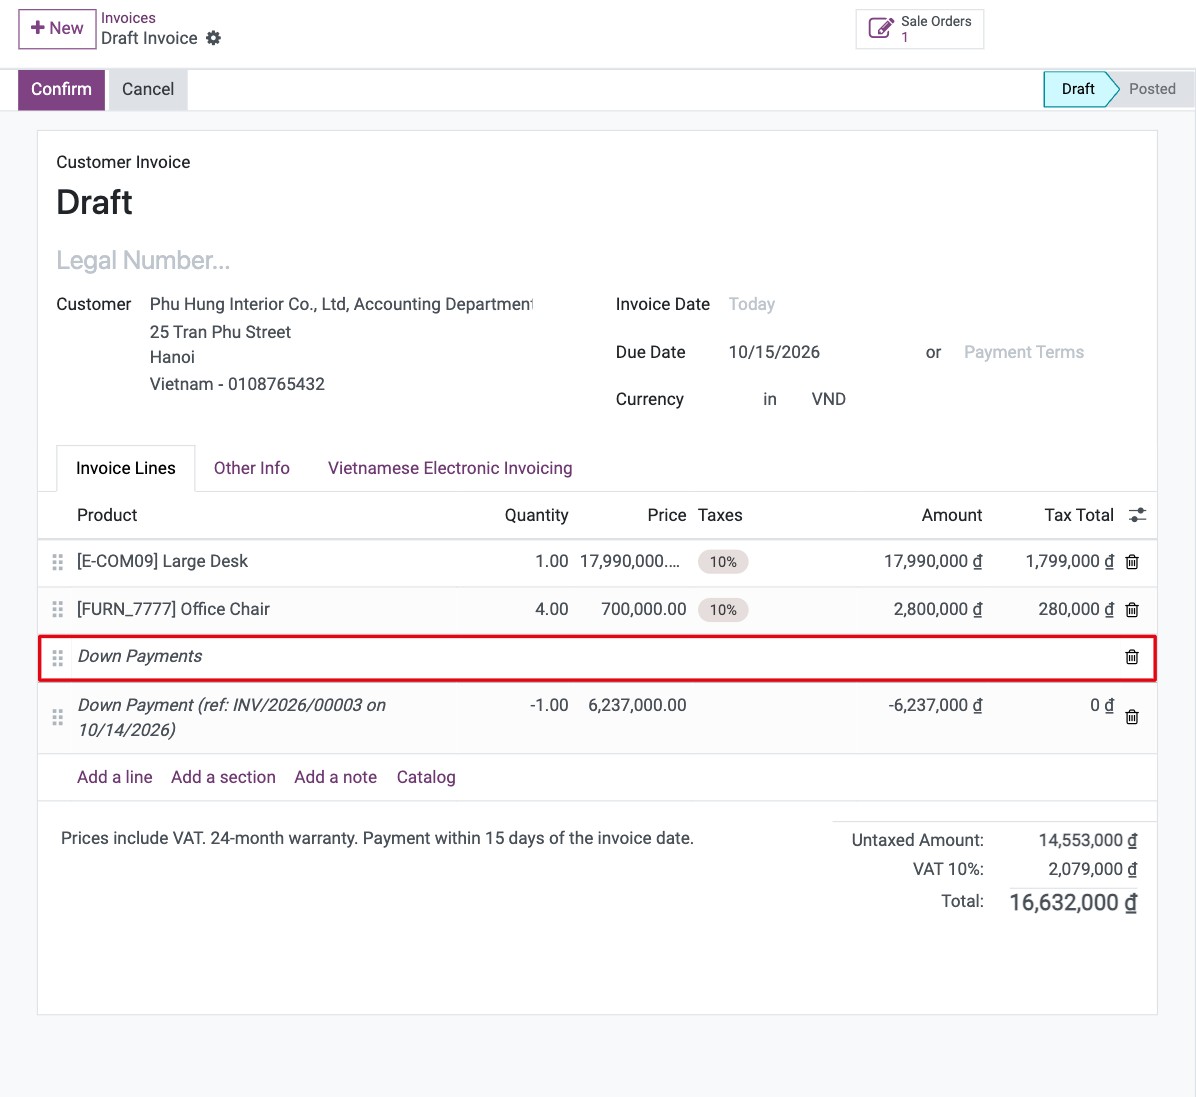Screen dimensions: 1196x1097
Task: Add a note to invoice lines
Action: click(x=336, y=777)
